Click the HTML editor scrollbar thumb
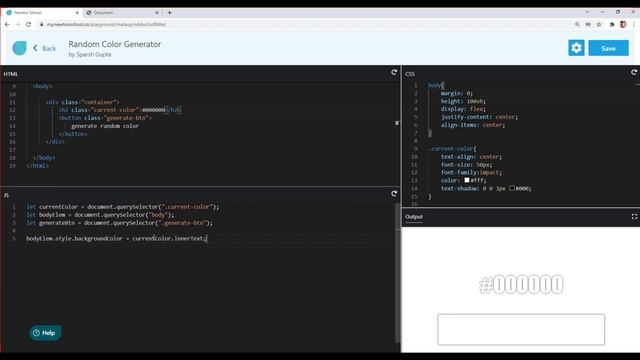The image size is (640, 360). pyautogui.click(x=397, y=123)
